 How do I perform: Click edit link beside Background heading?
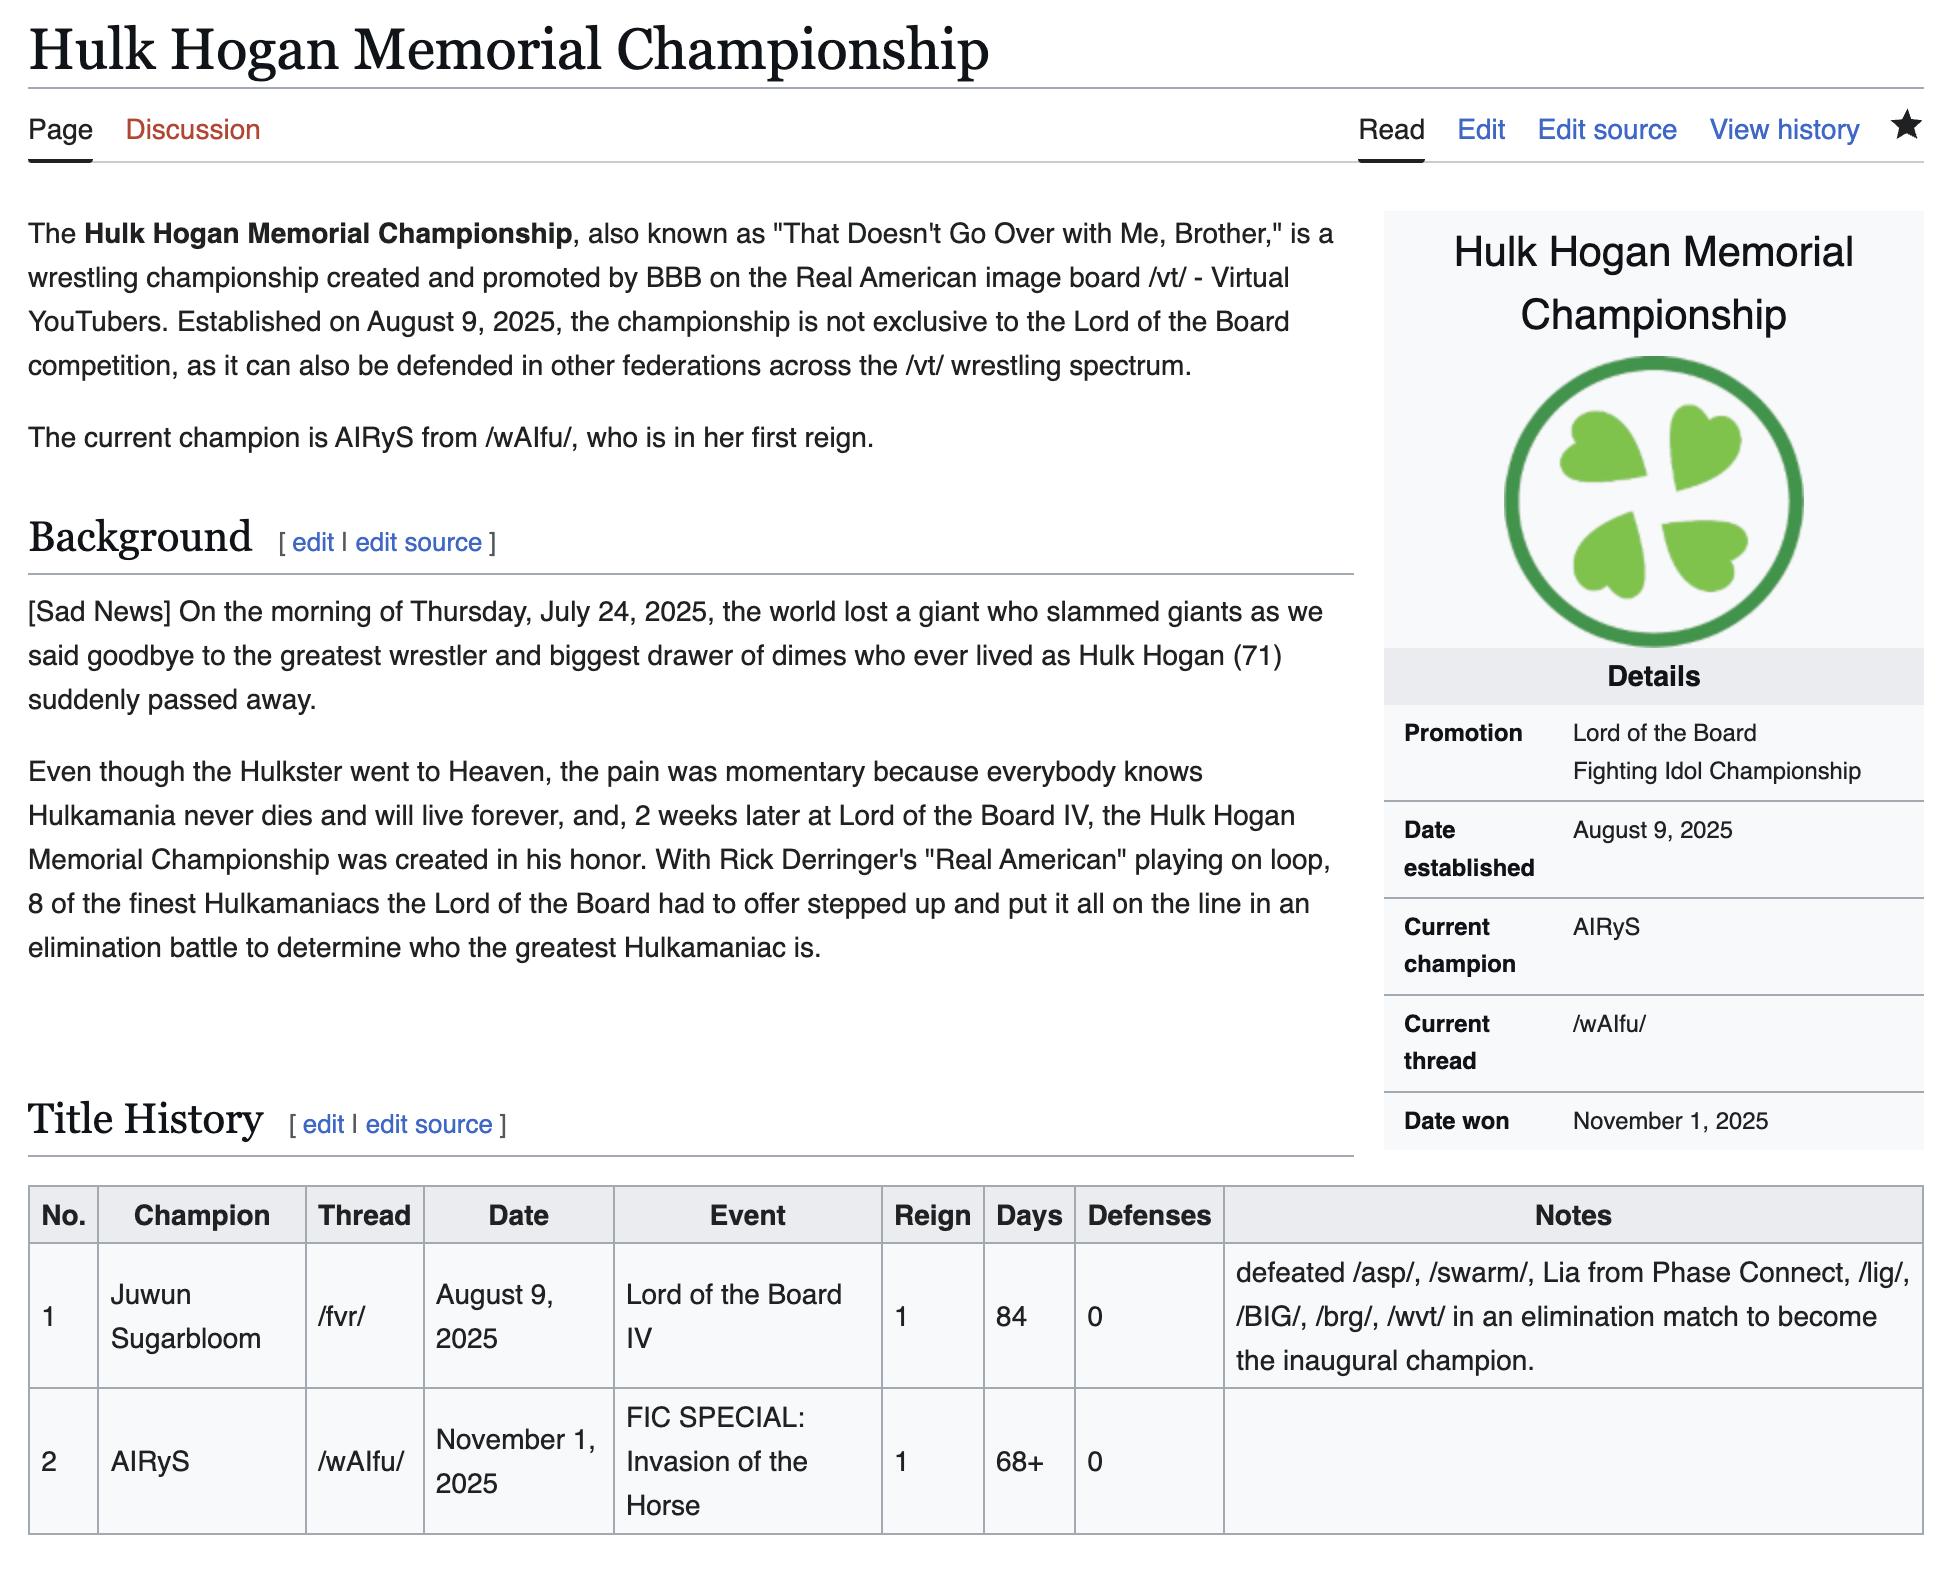click(x=312, y=543)
